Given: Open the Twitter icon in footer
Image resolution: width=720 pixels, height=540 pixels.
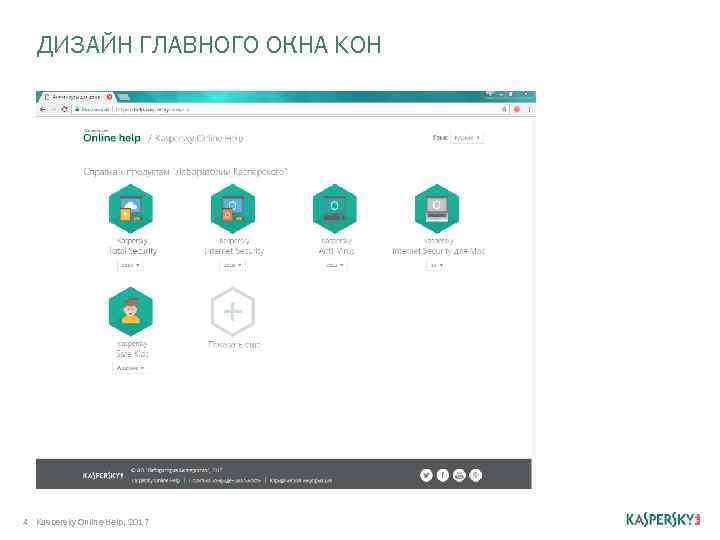Looking at the screenshot, I should [426, 475].
